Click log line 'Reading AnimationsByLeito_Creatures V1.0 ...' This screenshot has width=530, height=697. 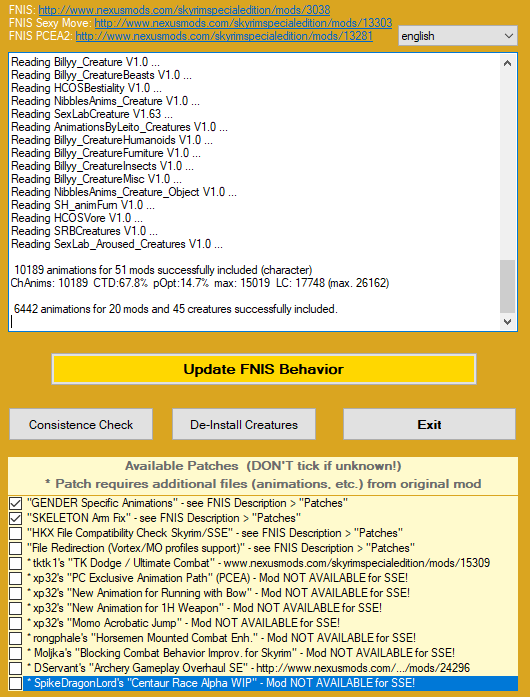click(119, 127)
